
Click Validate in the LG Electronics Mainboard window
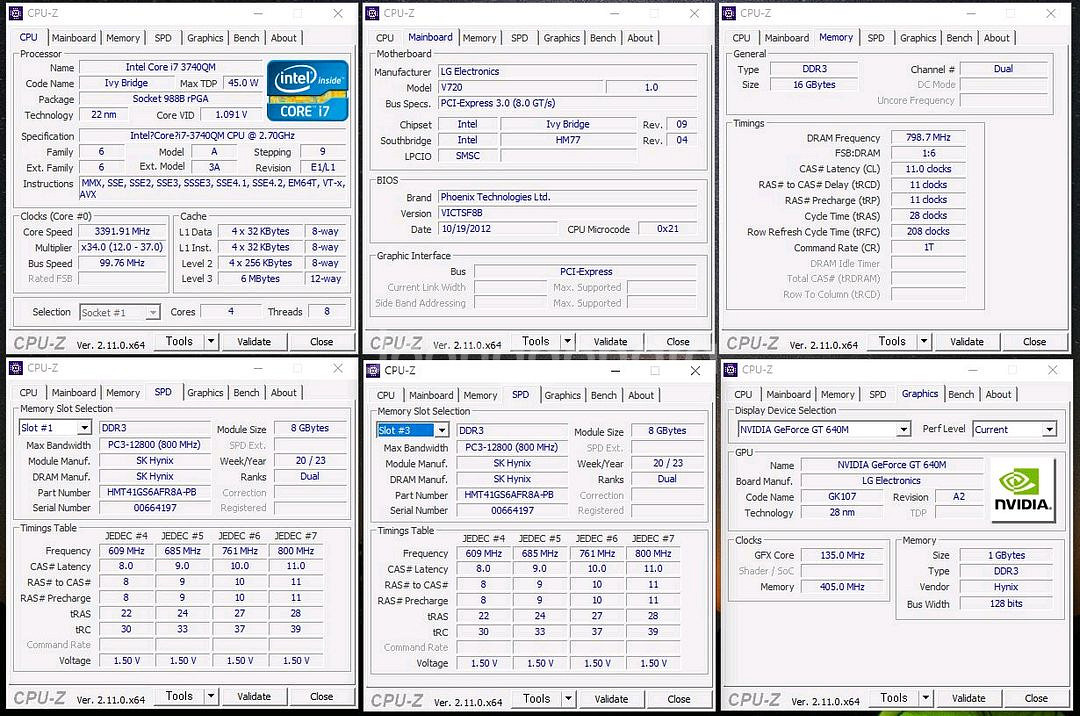(610, 341)
